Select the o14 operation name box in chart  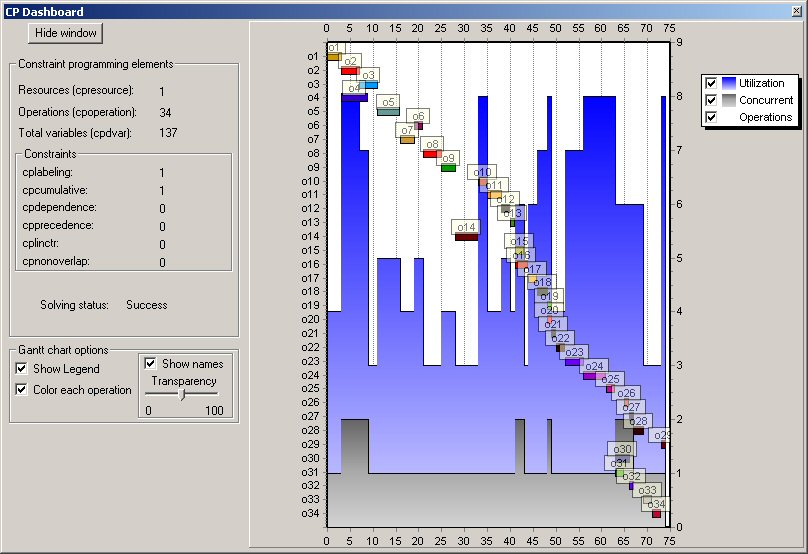coord(465,227)
